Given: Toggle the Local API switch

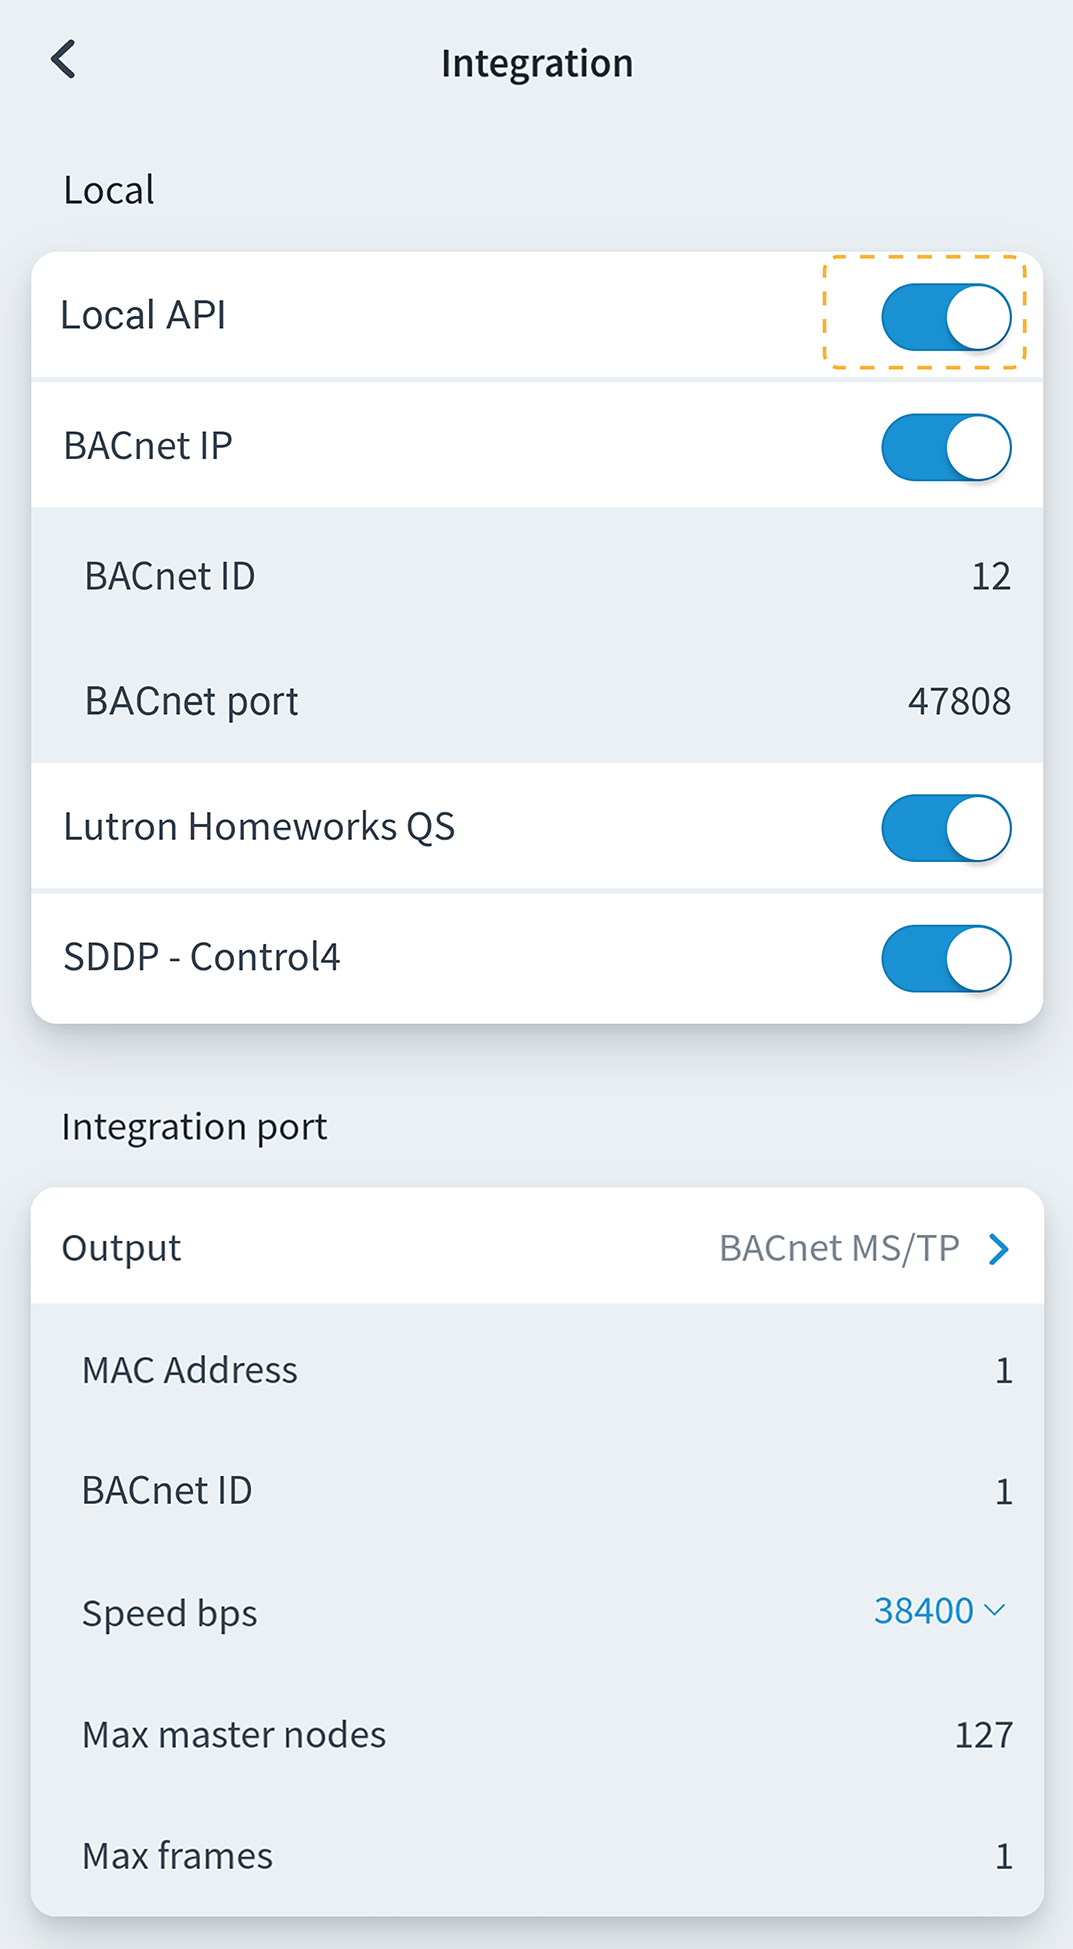Looking at the screenshot, I should [x=945, y=317].
